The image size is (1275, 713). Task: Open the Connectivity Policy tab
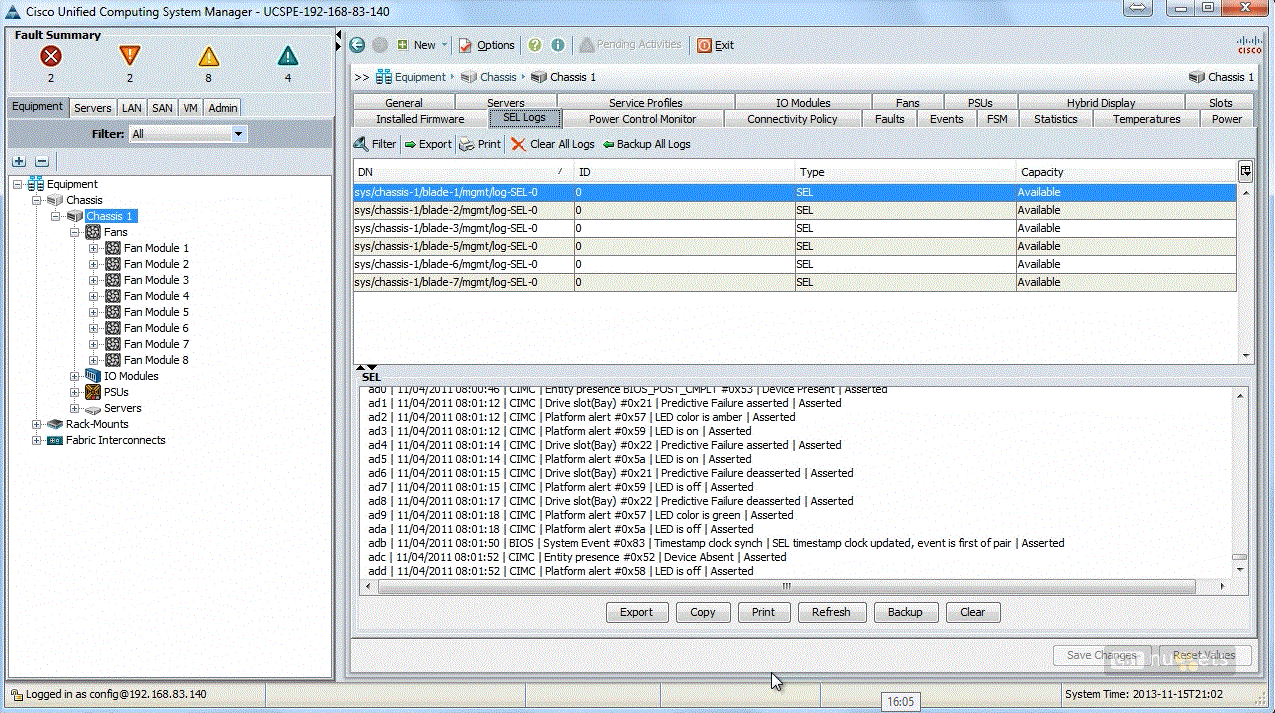[792, 119]
